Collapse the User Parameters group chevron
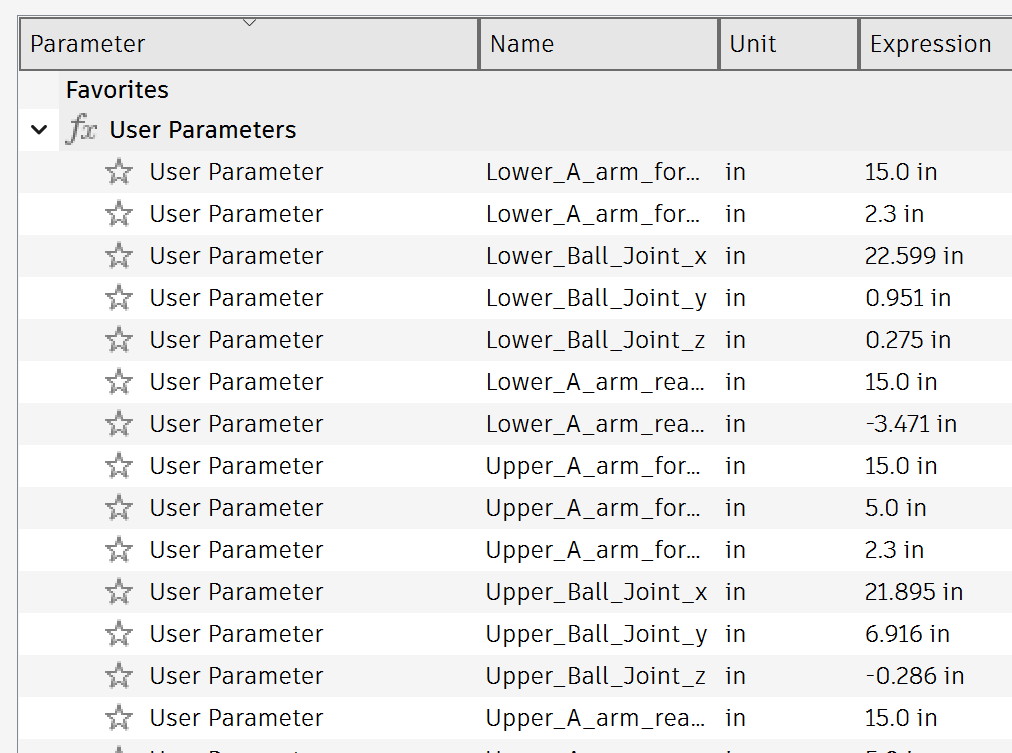Screen dimensions: 1012x753 coord(39,130)
